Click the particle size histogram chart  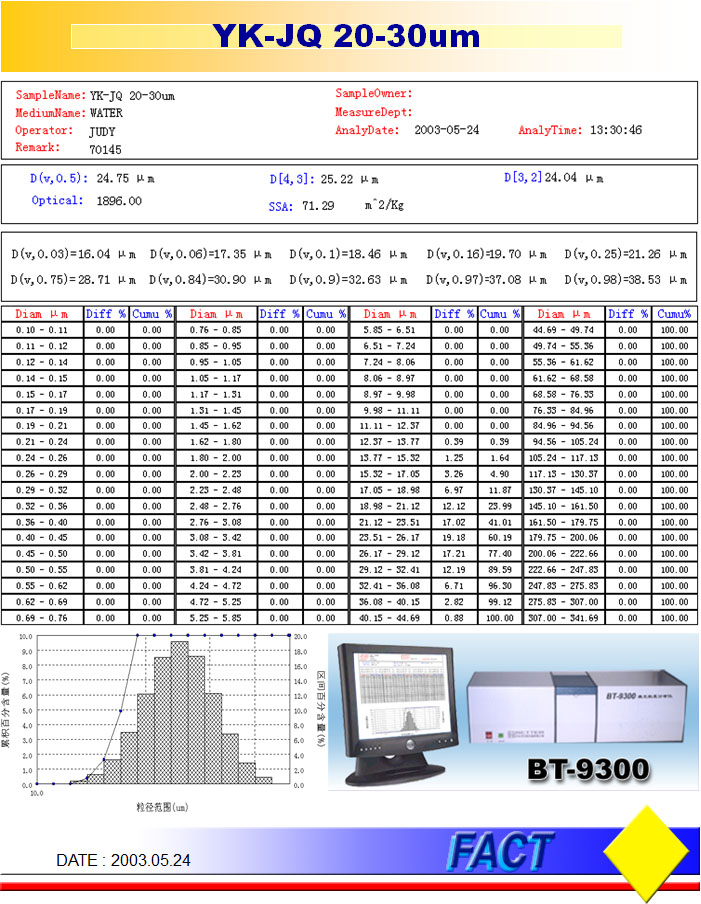coord(163,710)
